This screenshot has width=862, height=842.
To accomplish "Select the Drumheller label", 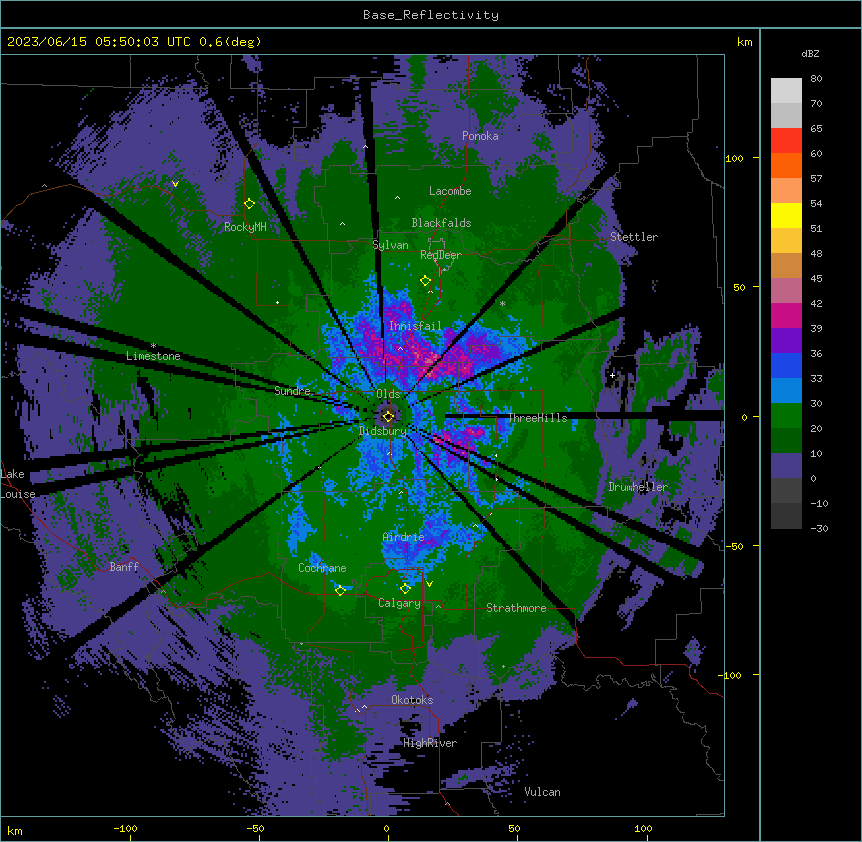I will [638, 487].
